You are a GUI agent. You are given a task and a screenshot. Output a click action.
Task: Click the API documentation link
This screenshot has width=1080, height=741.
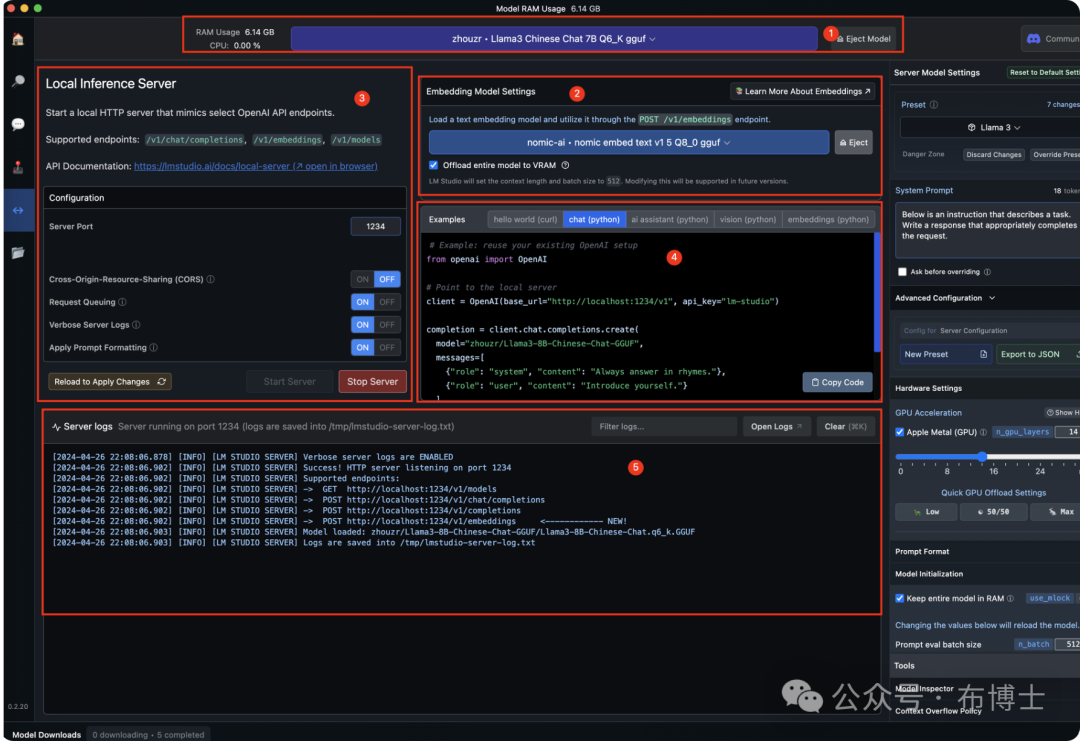coord(256,166)
